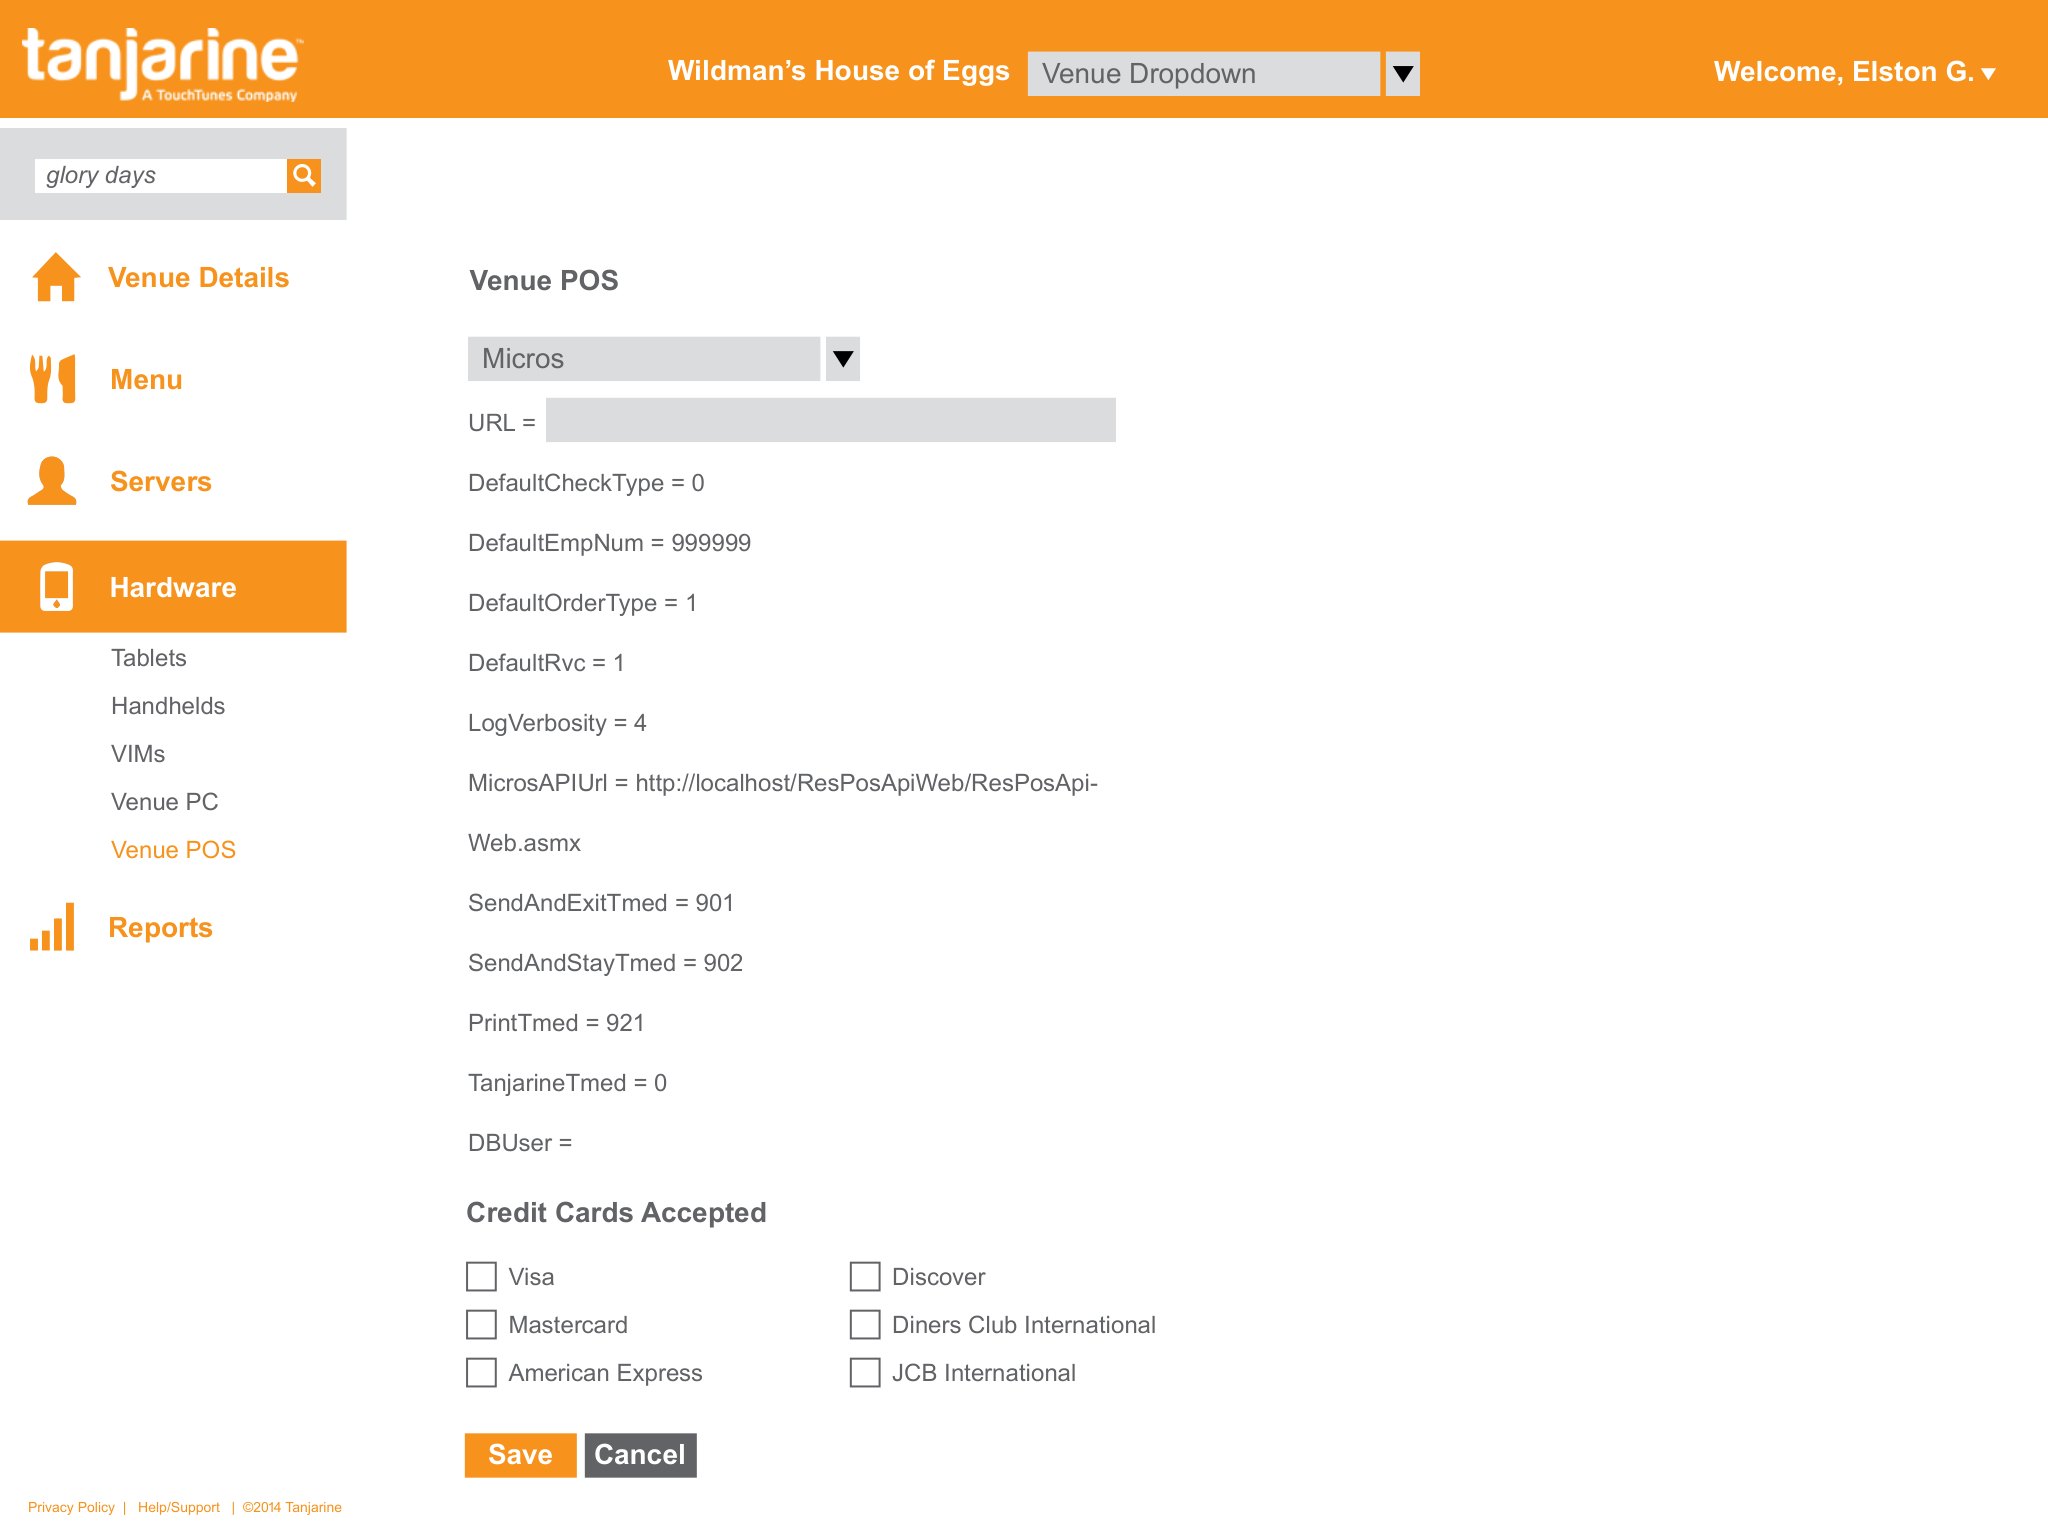
Task: Enable the American Express checkbox
Action: coord(481,1373)
